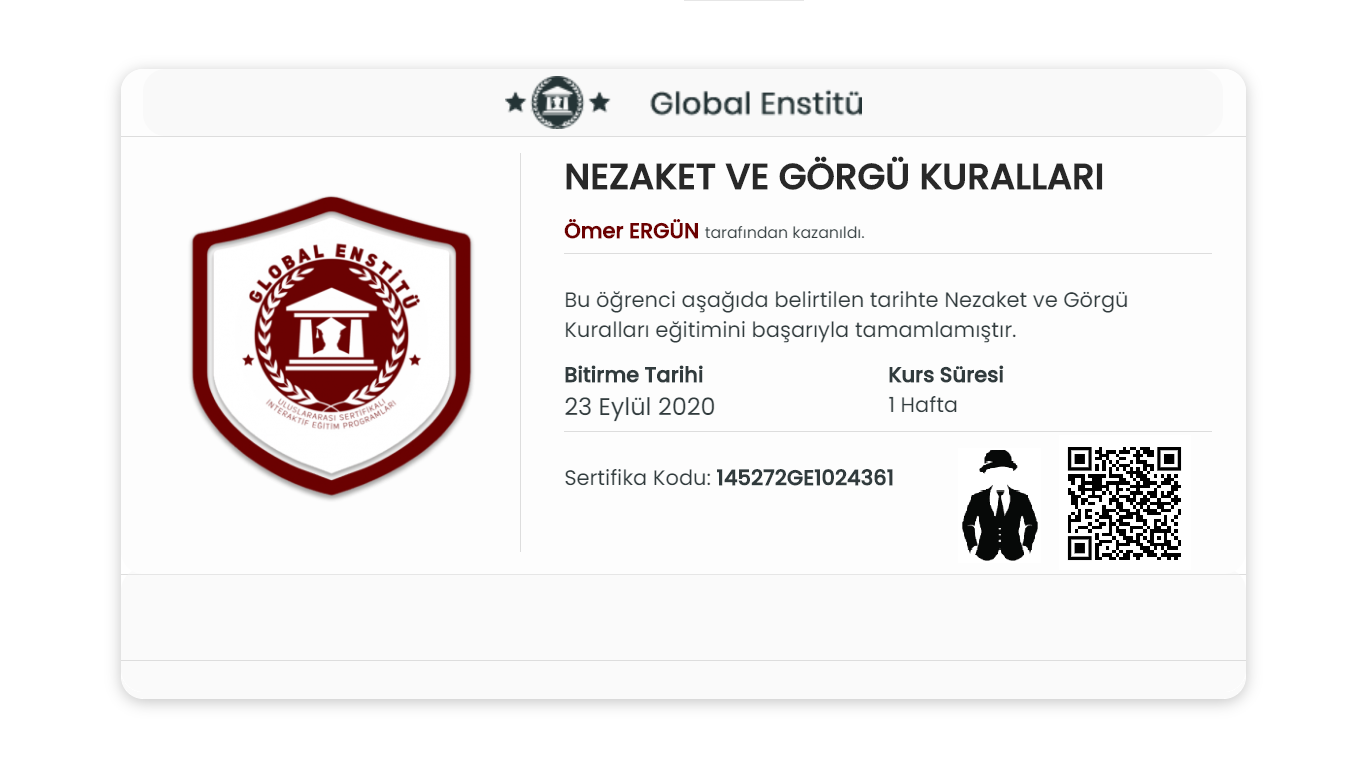Click the 1 Hafta duration text
This screenshot has width=1366, height=768.
[923, 405]
